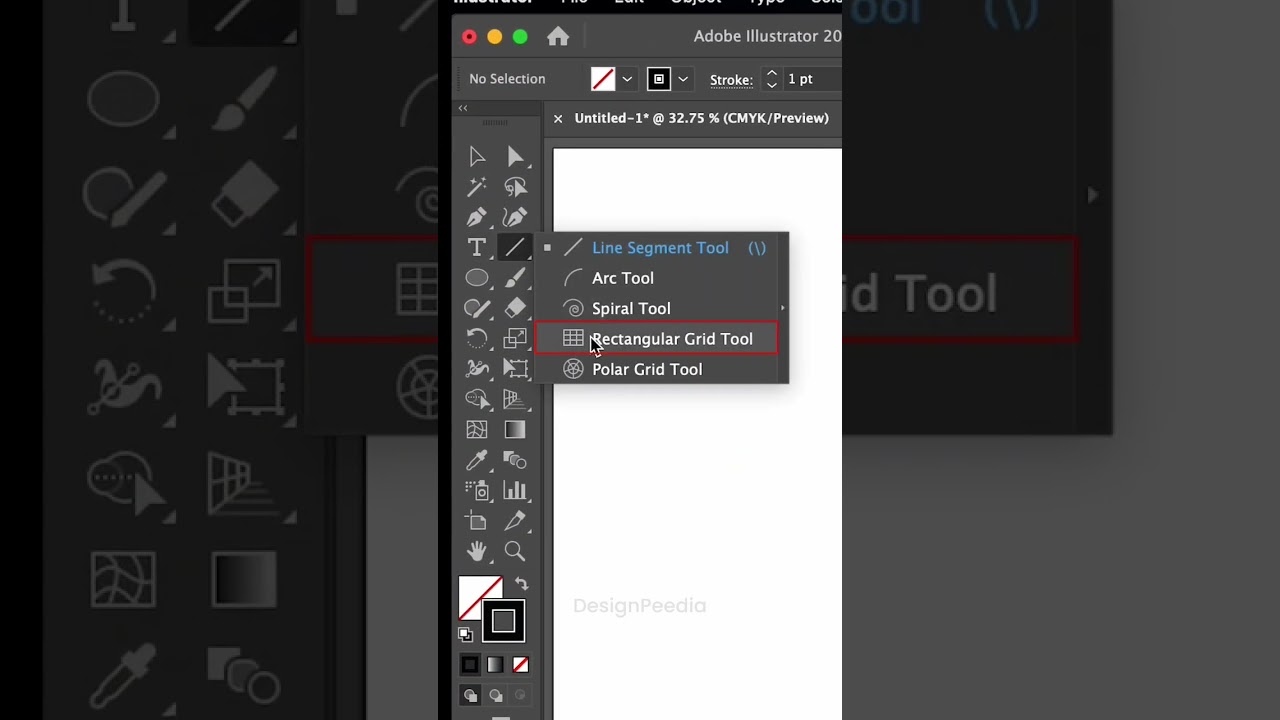The width and height of the screenshot is (1280, 720).
Task: Select the Lasso tool
Action: (x=515, y=187)
